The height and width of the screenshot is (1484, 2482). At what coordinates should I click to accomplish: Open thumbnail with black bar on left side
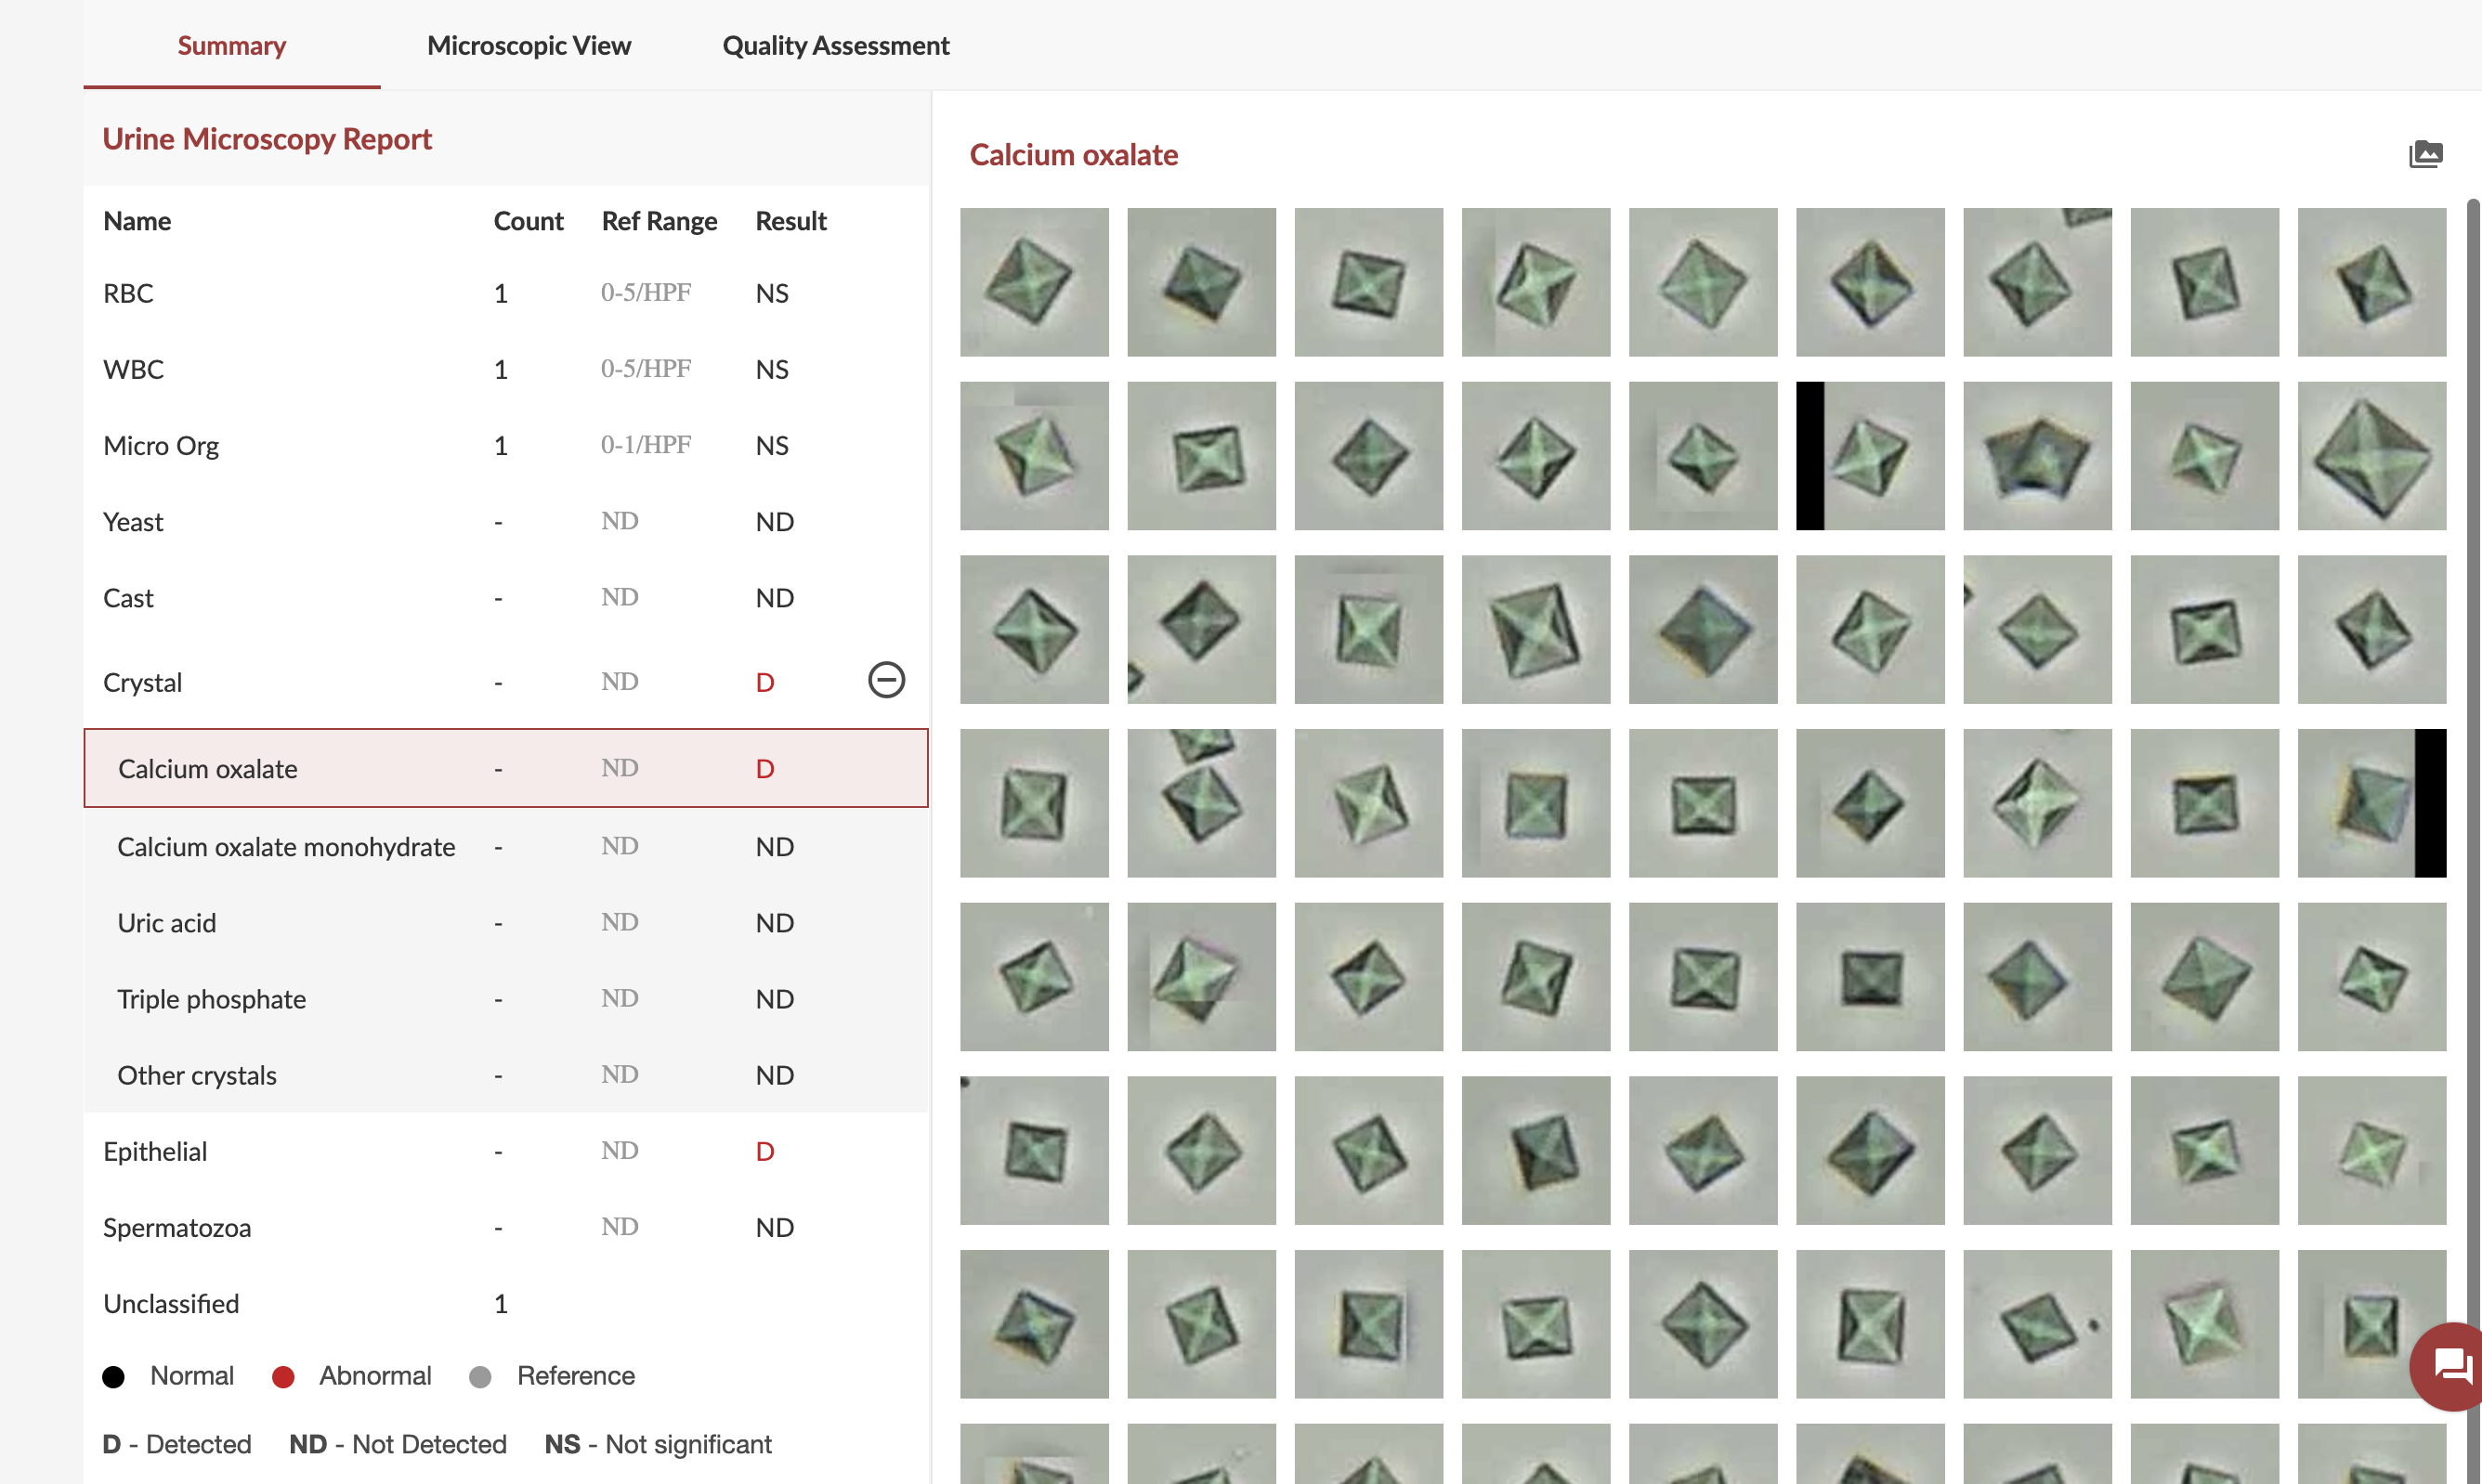point(1870,455)
